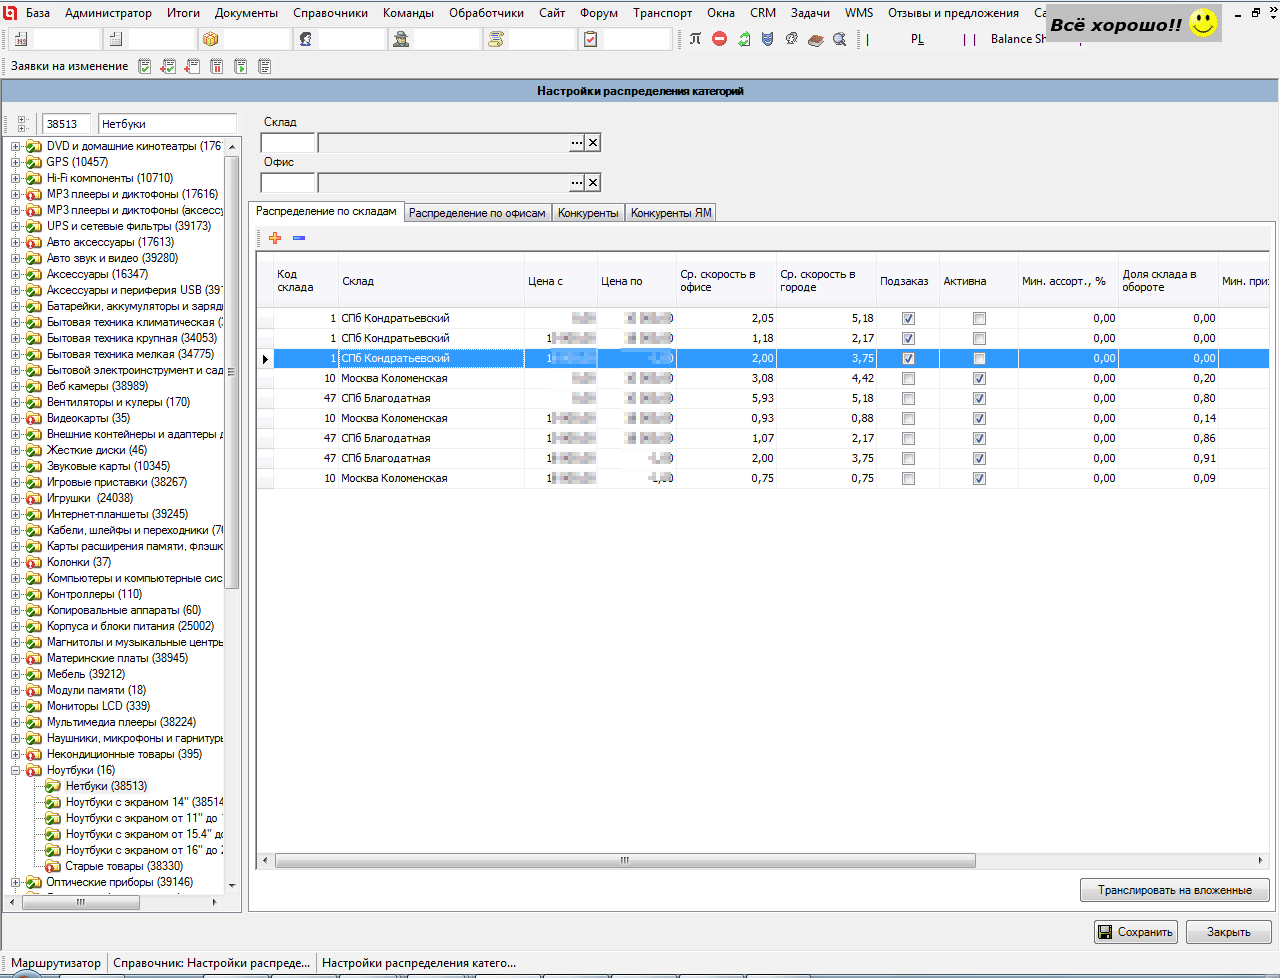This screenshot has height=978, width=1280.
Task: Switch to the Распределение по офисам tab
Action: pyautogui.click(x=477, y=213)
